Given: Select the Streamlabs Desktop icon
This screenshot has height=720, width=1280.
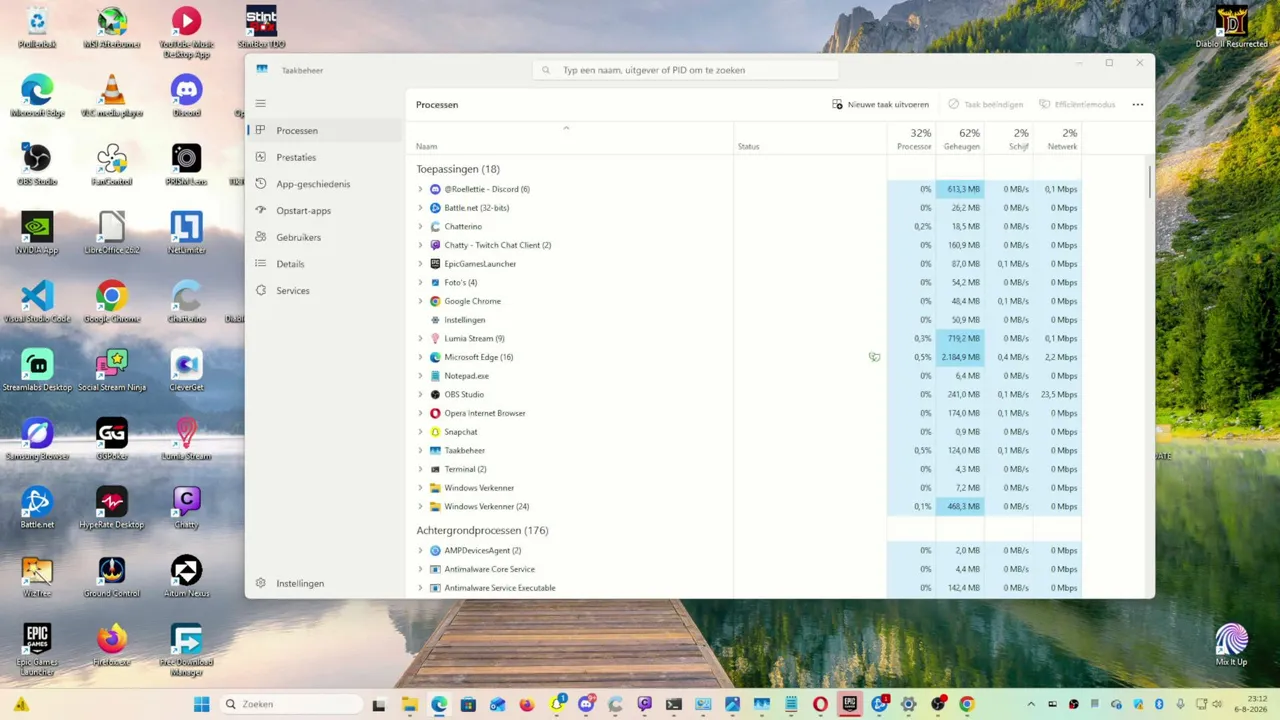Looking at the screenshot, I should (x=37, y=370).
